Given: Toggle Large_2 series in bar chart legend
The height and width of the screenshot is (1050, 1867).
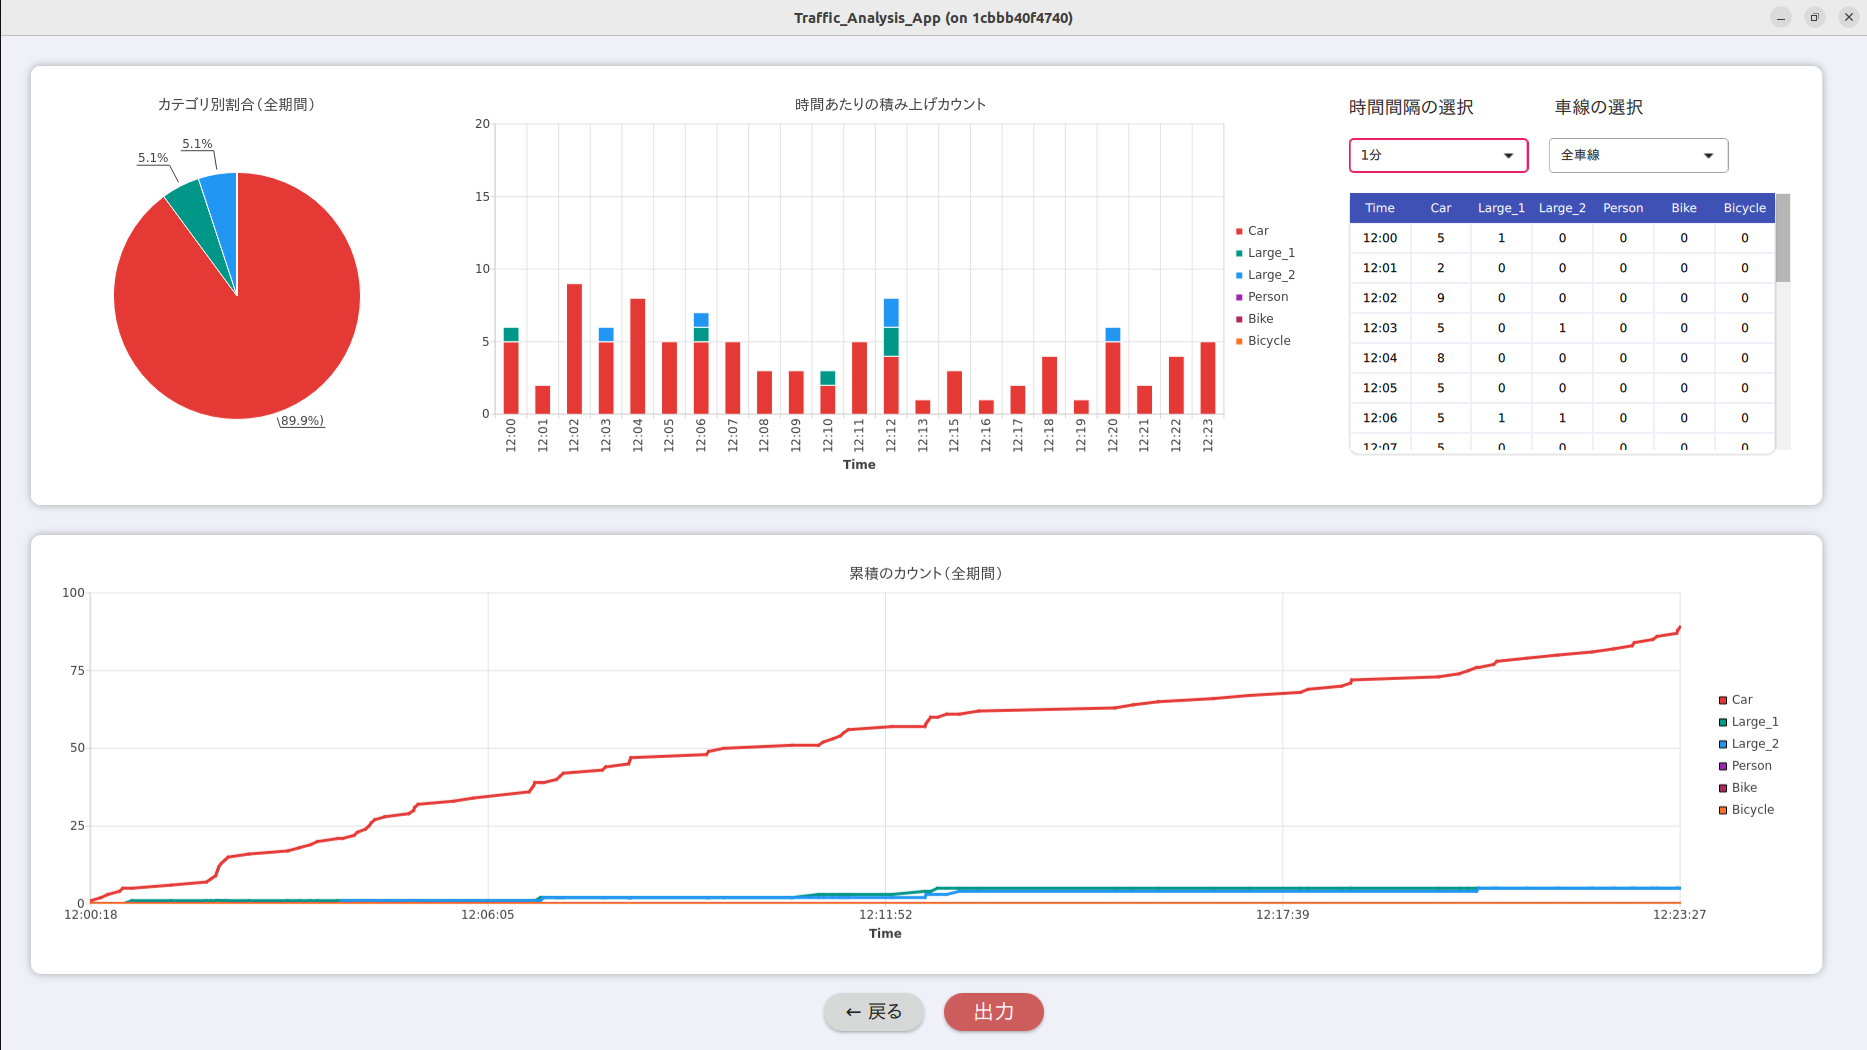Looking at the screenshot, I should (1265, 275).
